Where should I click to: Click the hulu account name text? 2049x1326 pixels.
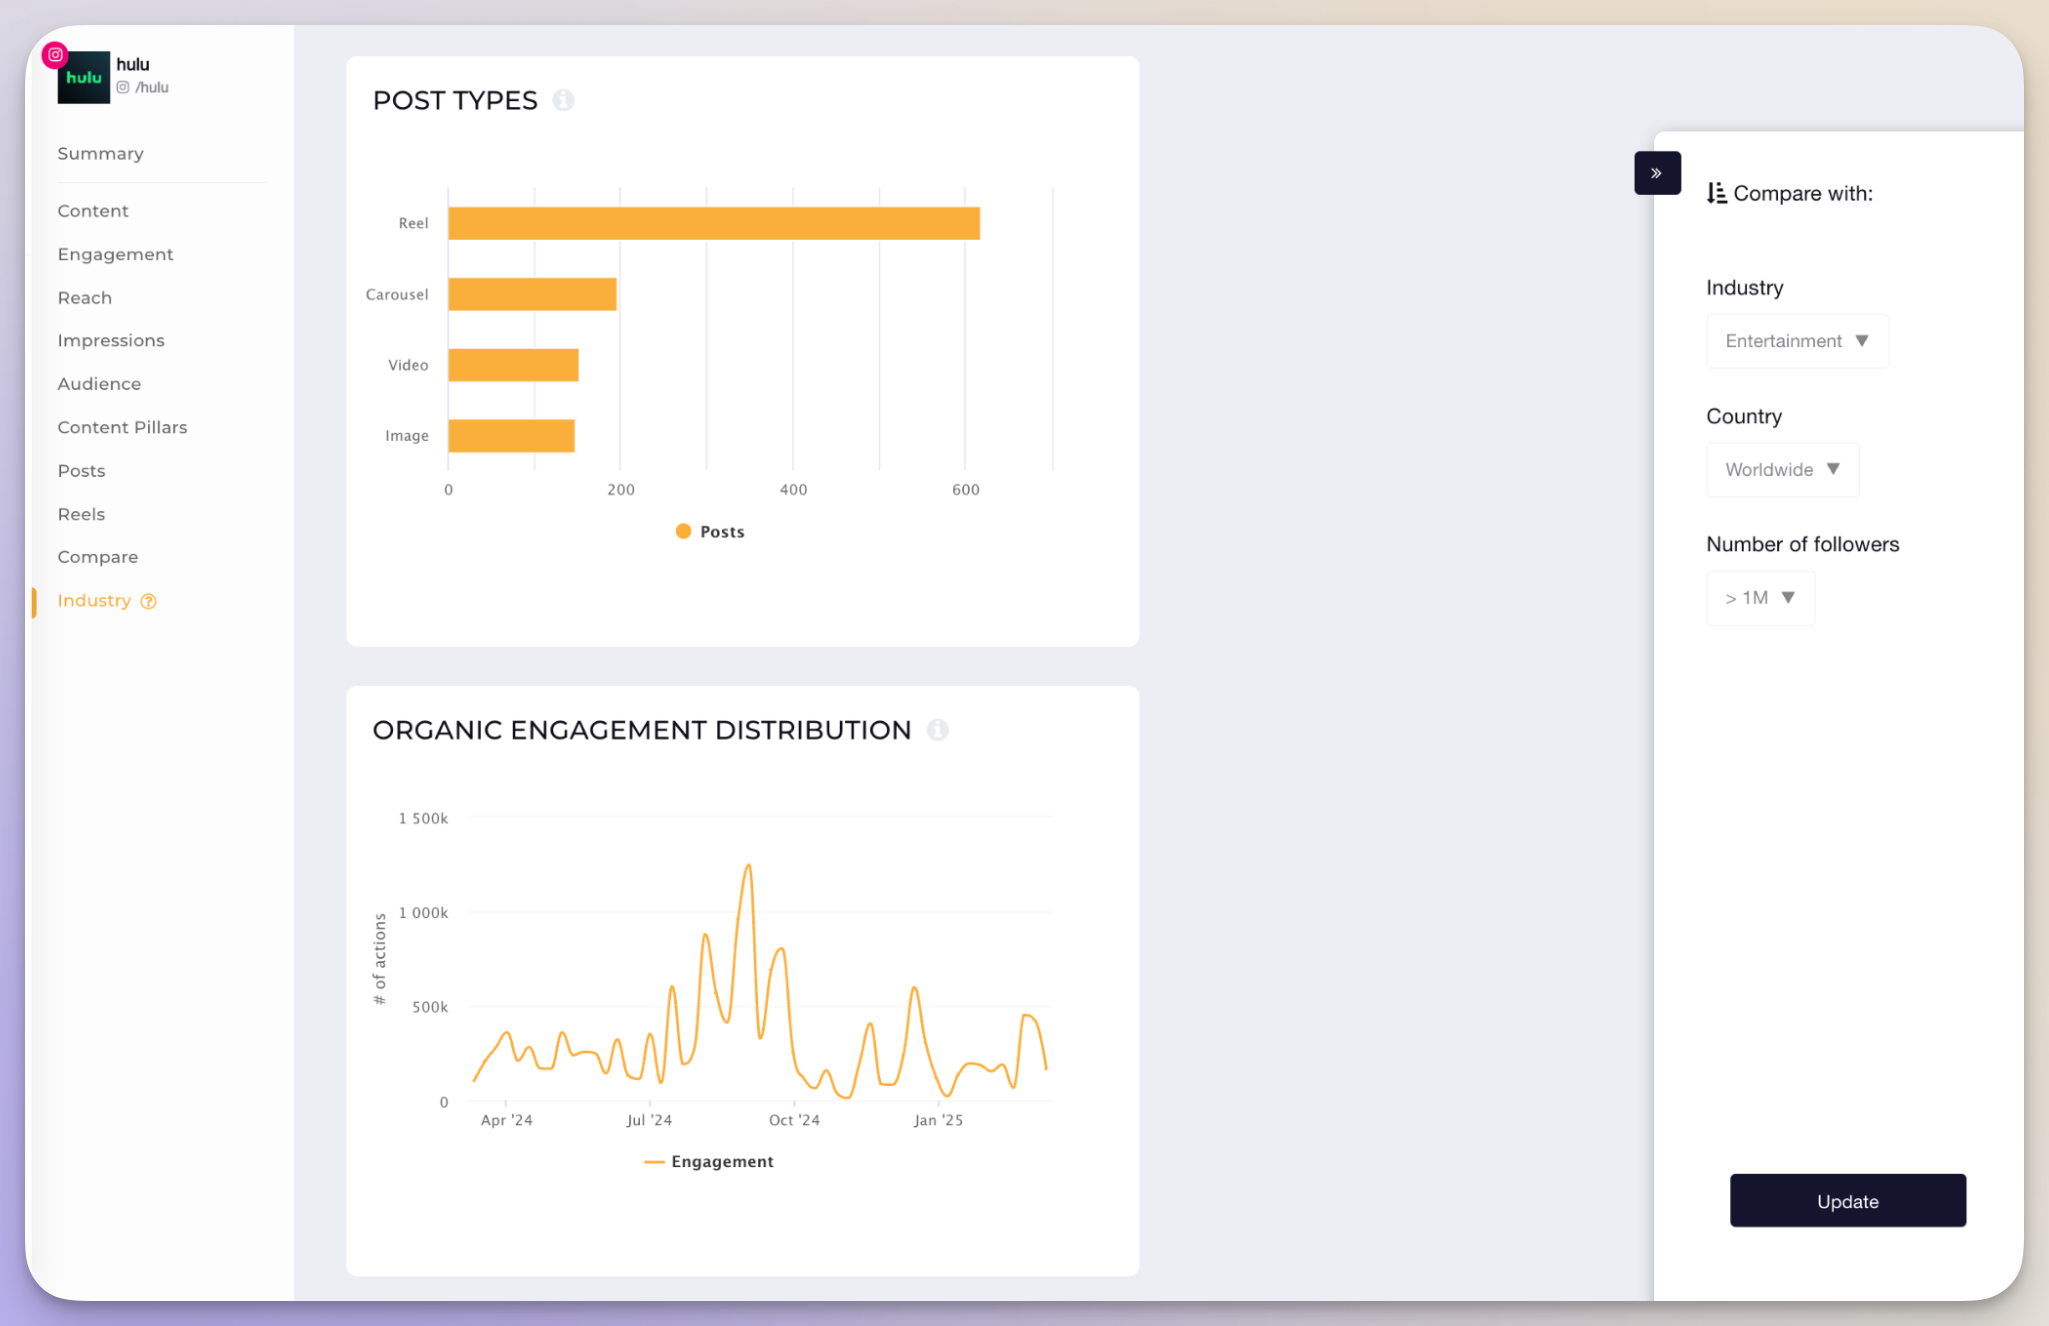pyautogui.click(x=133, y=65)
